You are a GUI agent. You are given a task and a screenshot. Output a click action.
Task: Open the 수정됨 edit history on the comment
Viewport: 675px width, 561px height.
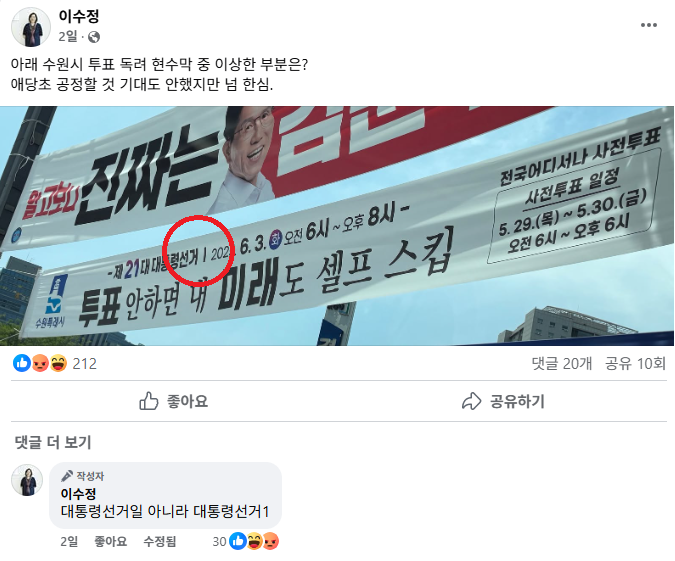[x=160, y=541]
